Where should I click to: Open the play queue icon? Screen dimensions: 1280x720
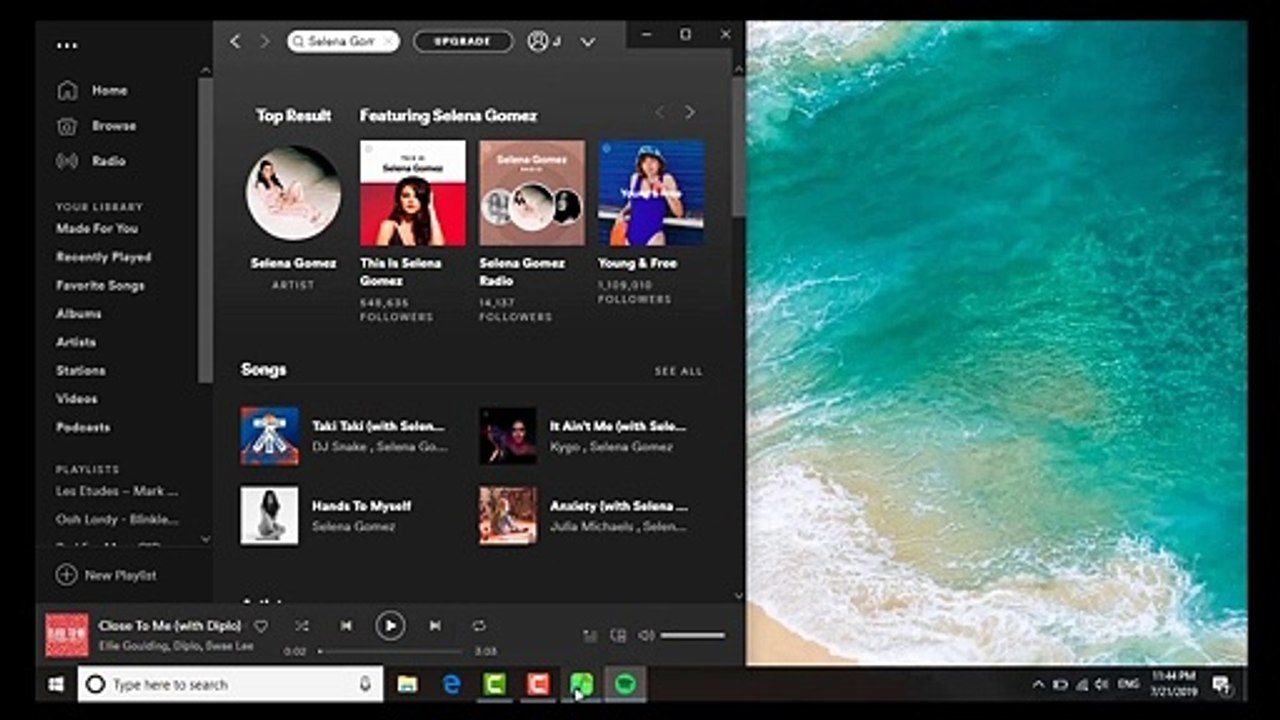click(x=590, y=636)
